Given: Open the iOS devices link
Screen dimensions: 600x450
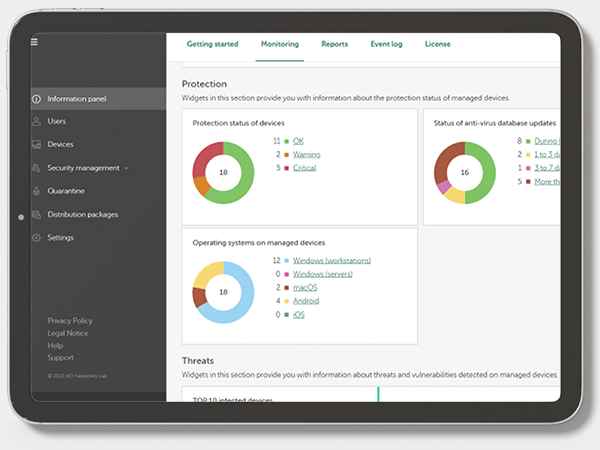Looking at the screenshot, I should 298,315.
